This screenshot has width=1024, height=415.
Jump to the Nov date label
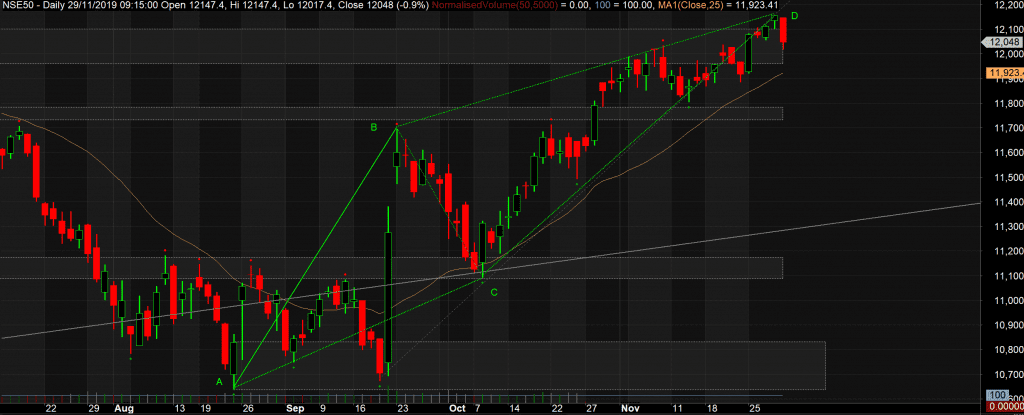[630, 409]
